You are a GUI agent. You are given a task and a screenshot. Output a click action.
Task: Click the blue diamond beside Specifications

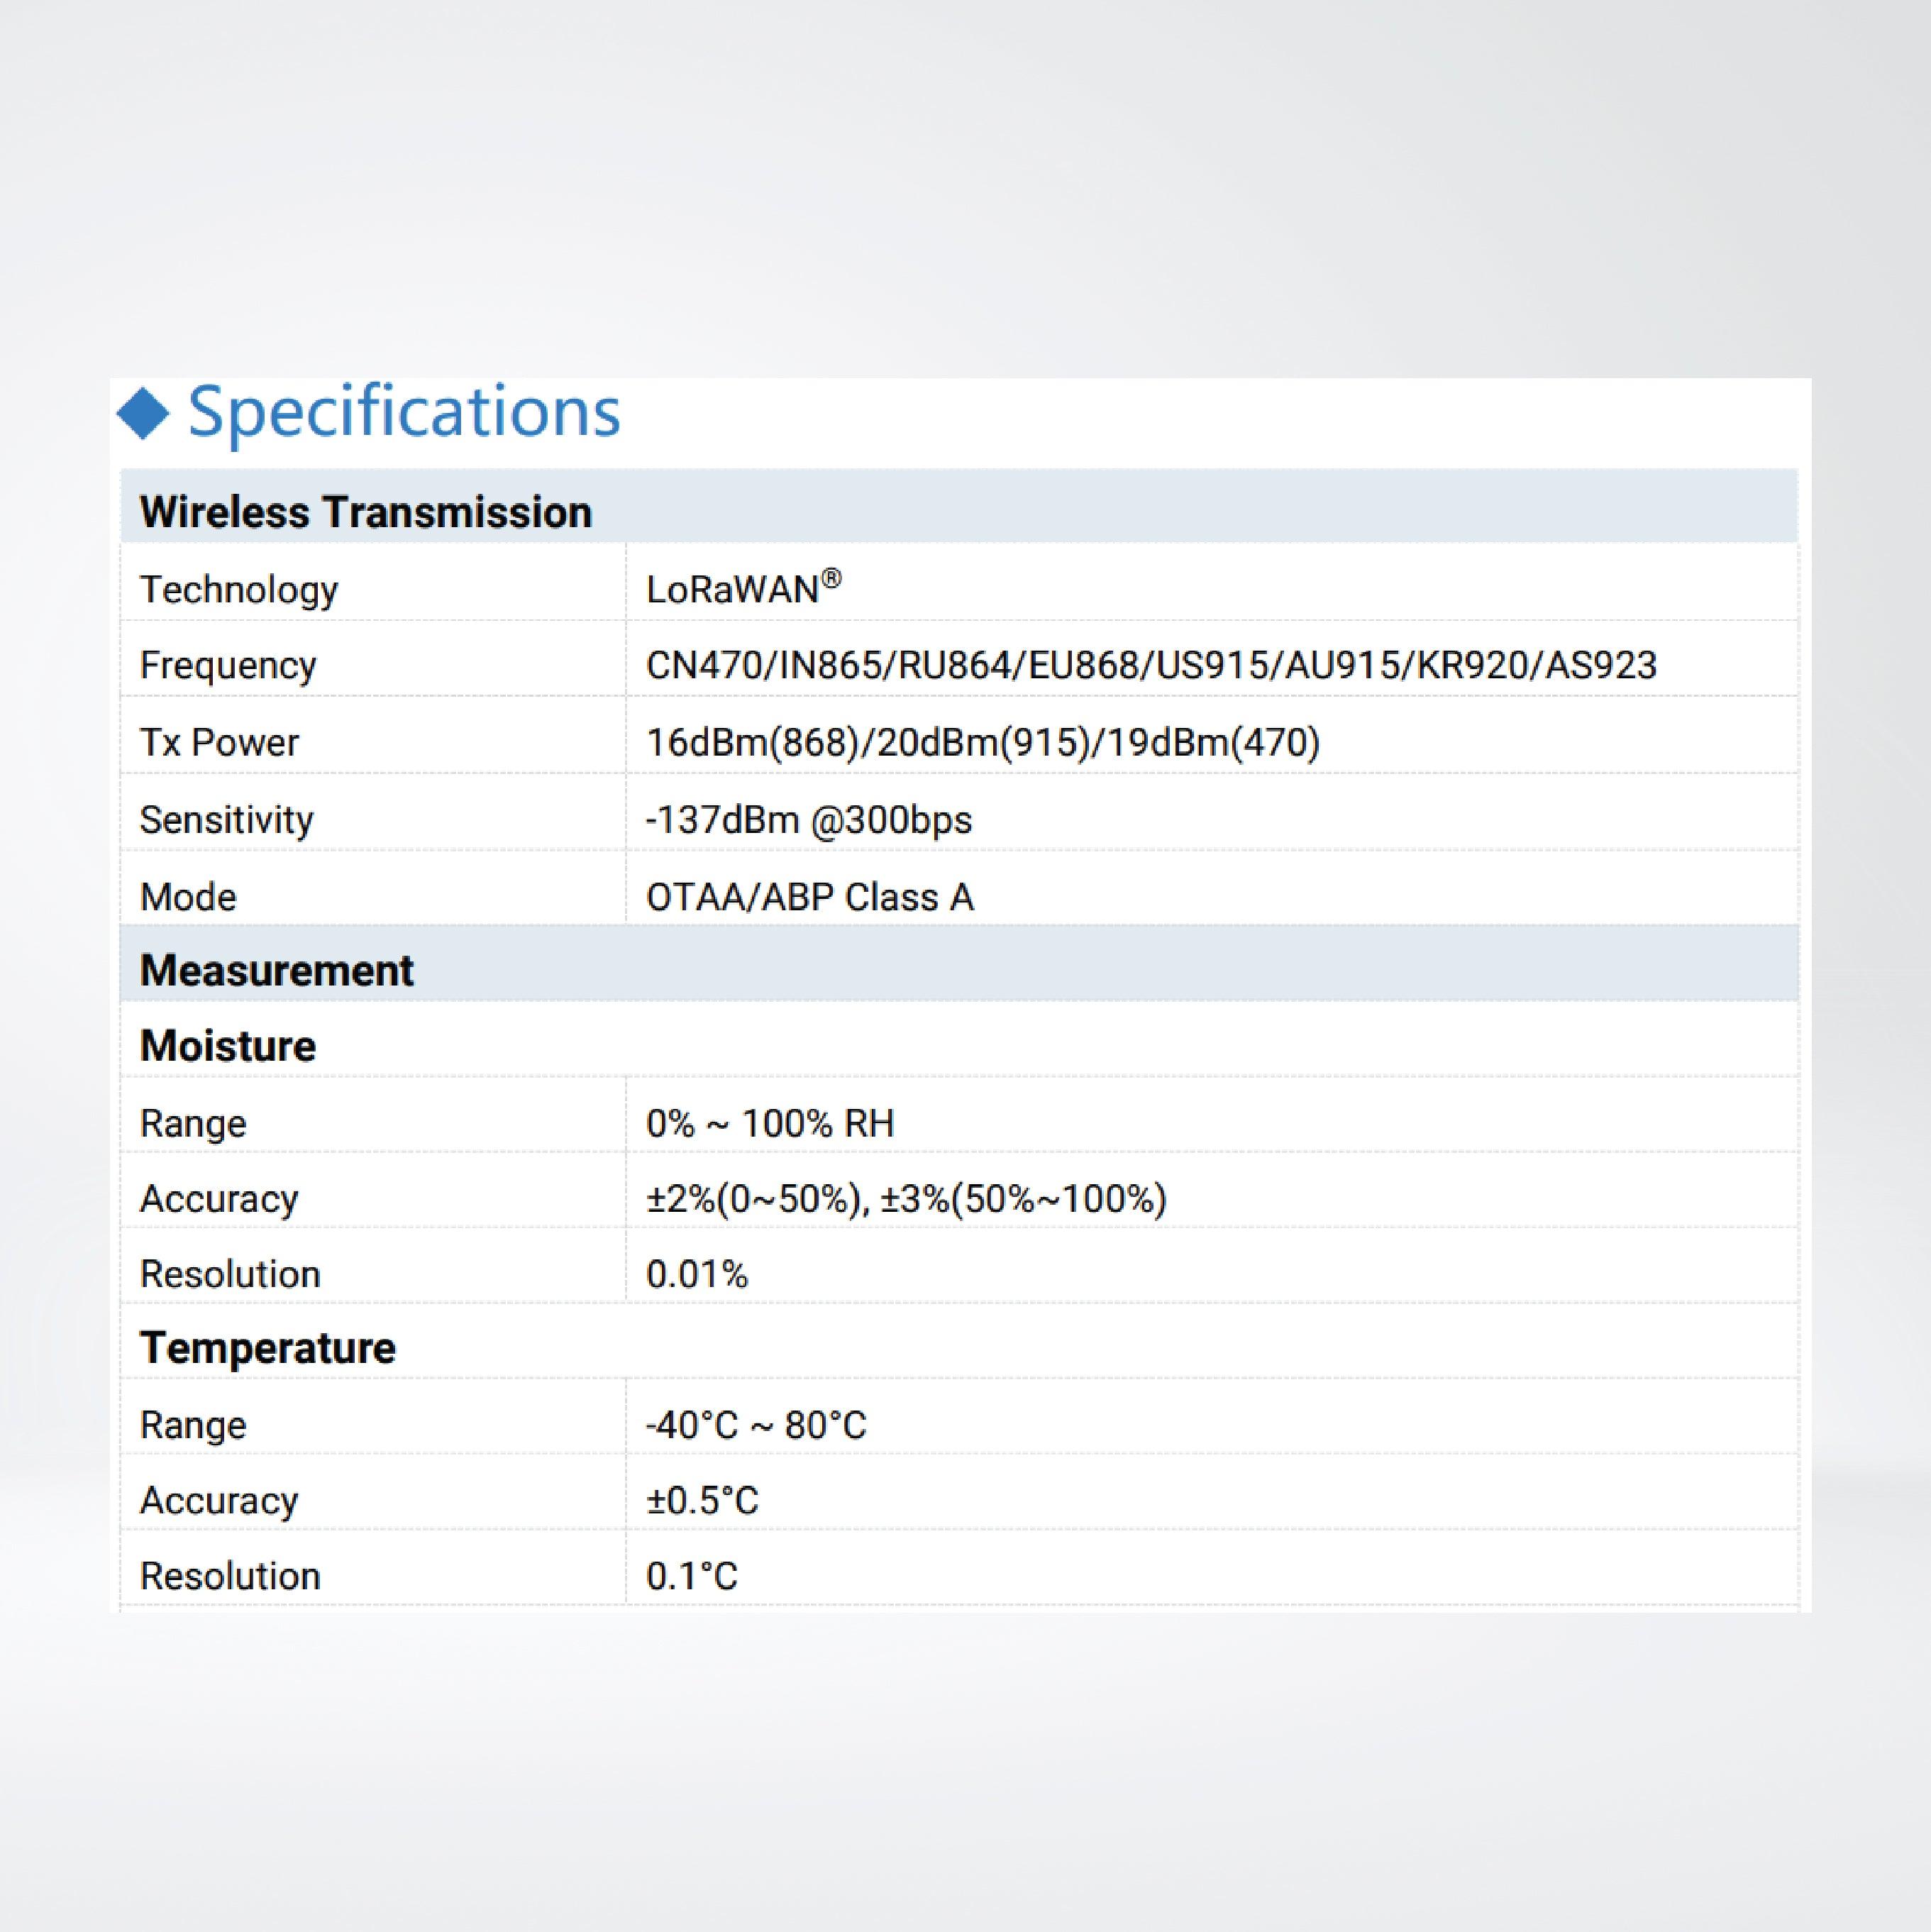point(143,413)
